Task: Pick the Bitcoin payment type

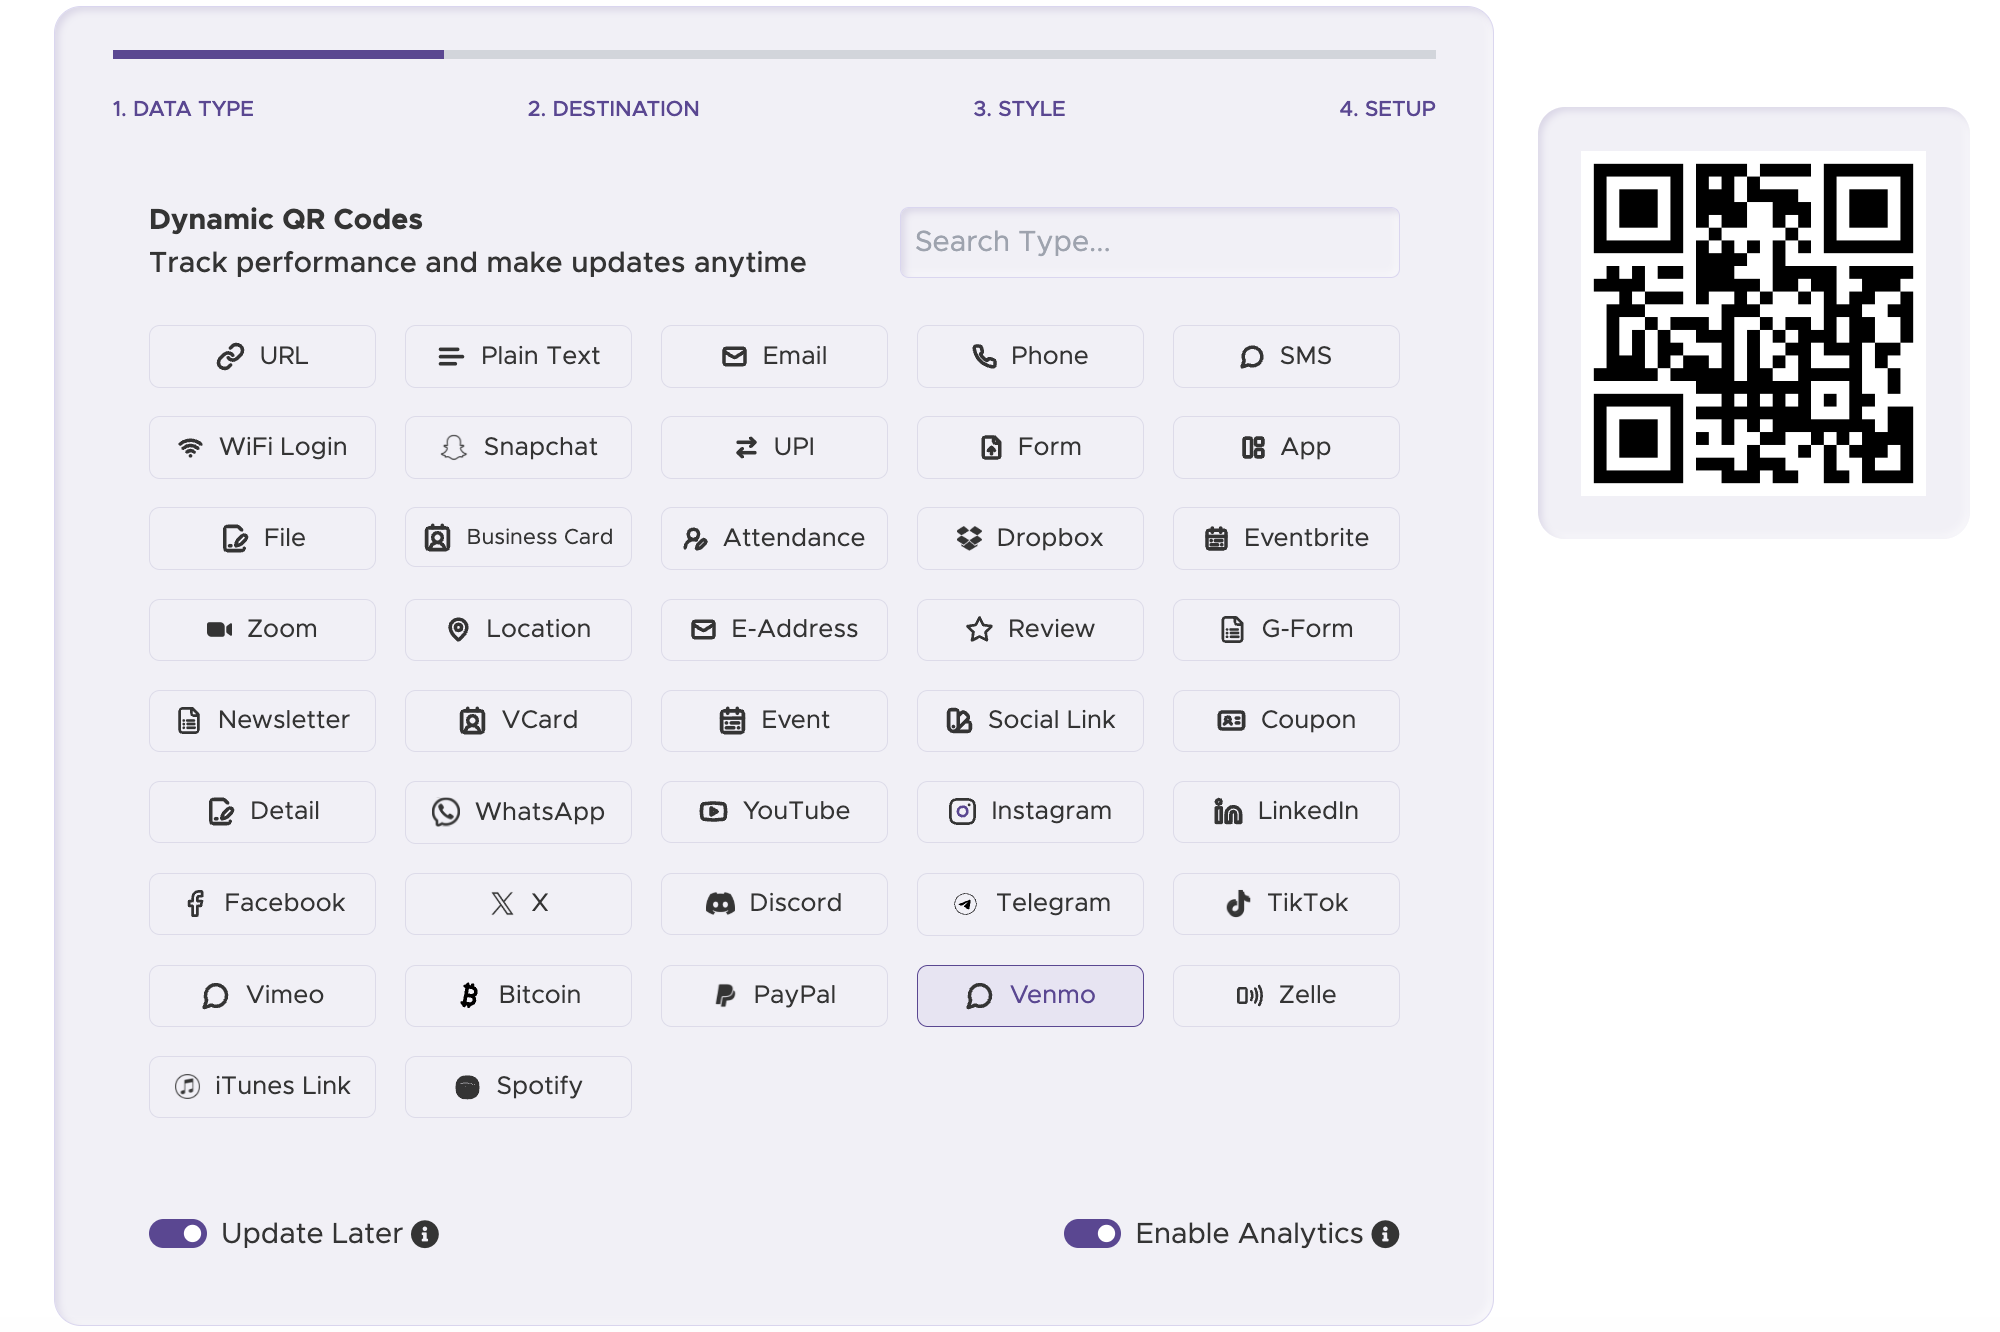Action: [x=518, y=995]
